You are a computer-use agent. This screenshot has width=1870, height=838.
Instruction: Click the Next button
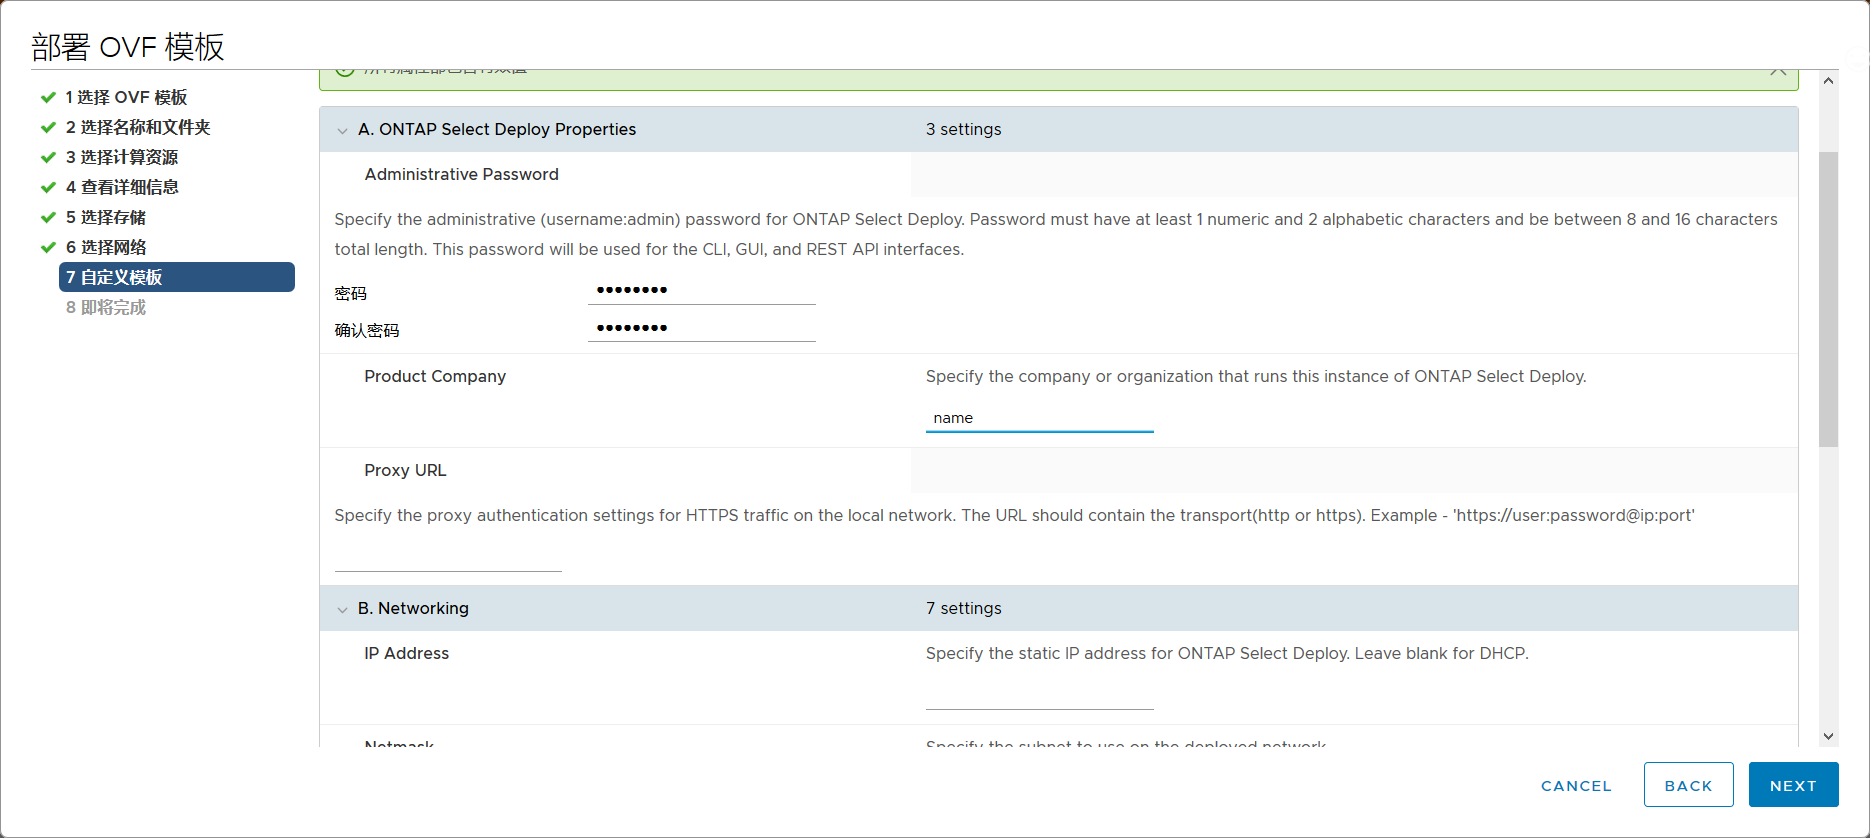[x=1793, y=785]
